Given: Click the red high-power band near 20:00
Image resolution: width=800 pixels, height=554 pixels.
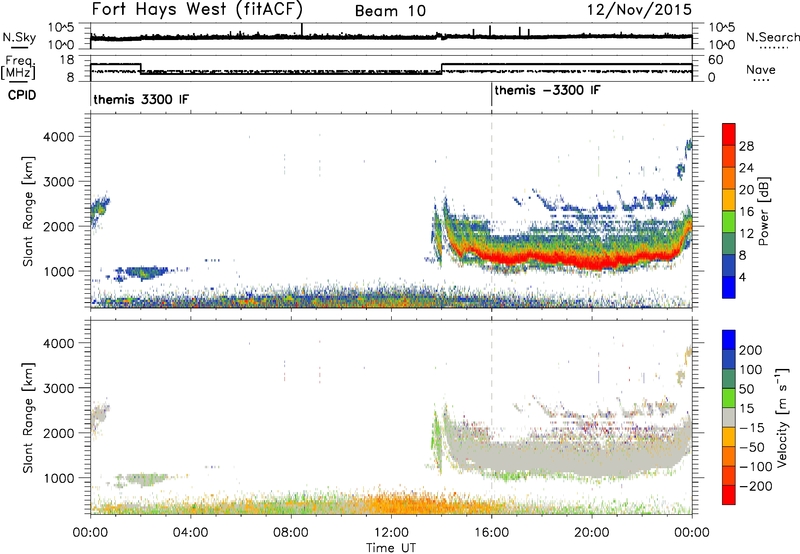Looking at the screenshot, I should pos(592,262).
